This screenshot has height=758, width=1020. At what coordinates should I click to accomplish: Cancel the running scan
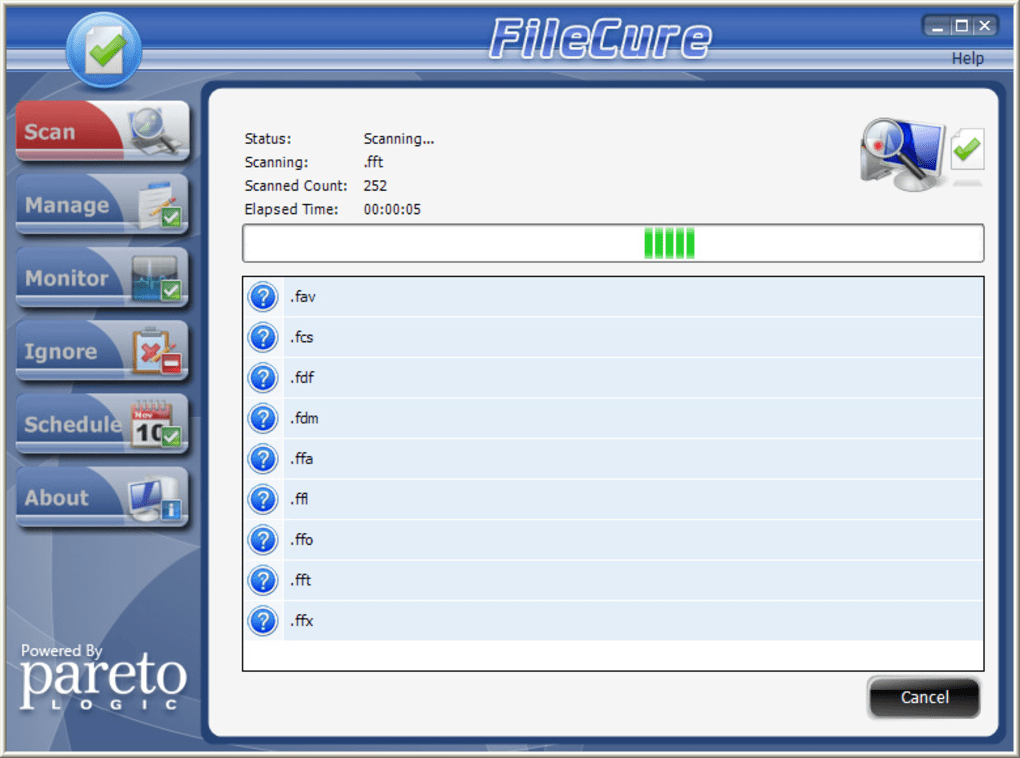[924, 697]
